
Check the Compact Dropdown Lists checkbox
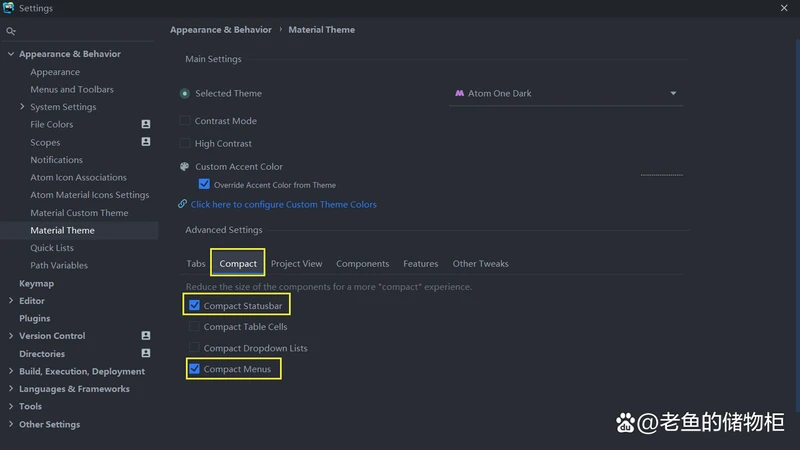tap(194, 348)
